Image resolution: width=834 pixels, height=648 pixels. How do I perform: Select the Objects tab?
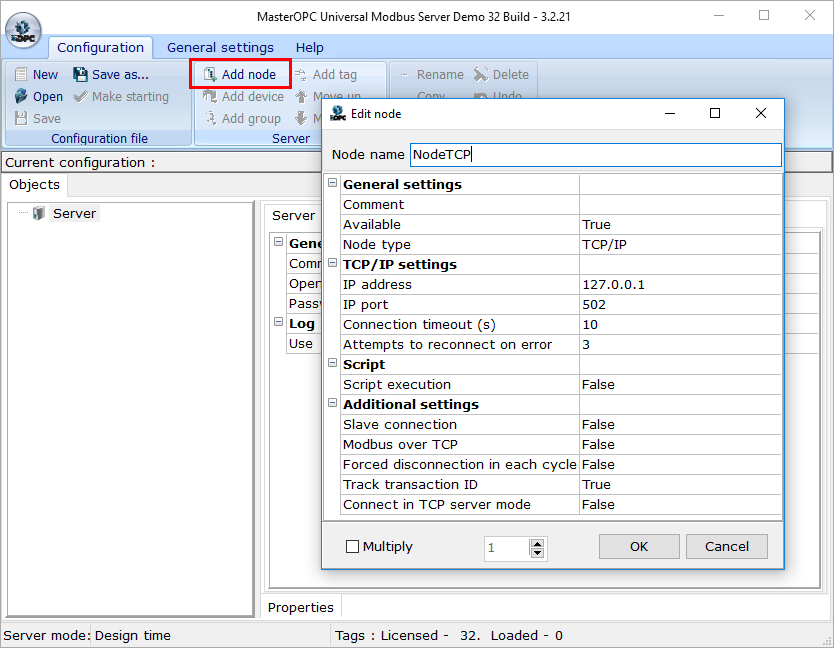(x=35, y=185)
